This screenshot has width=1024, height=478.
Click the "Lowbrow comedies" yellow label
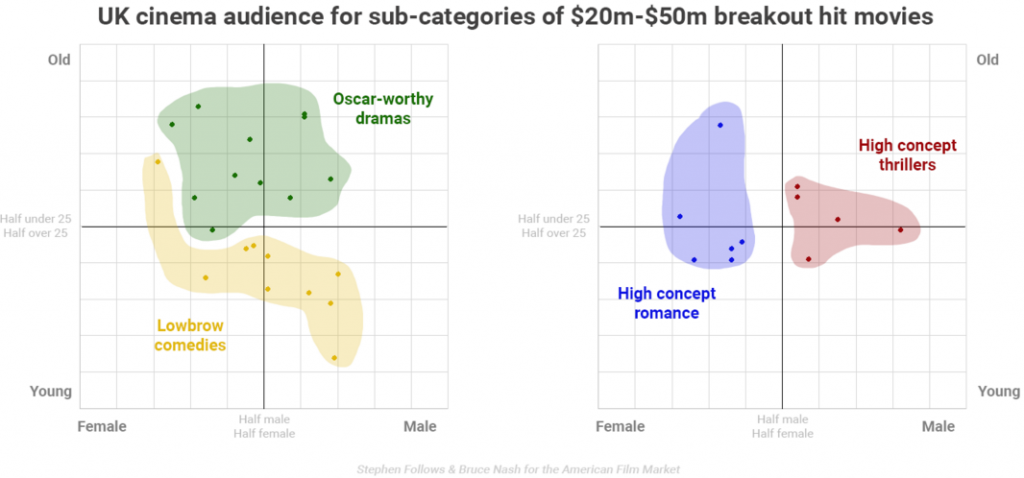190,335
